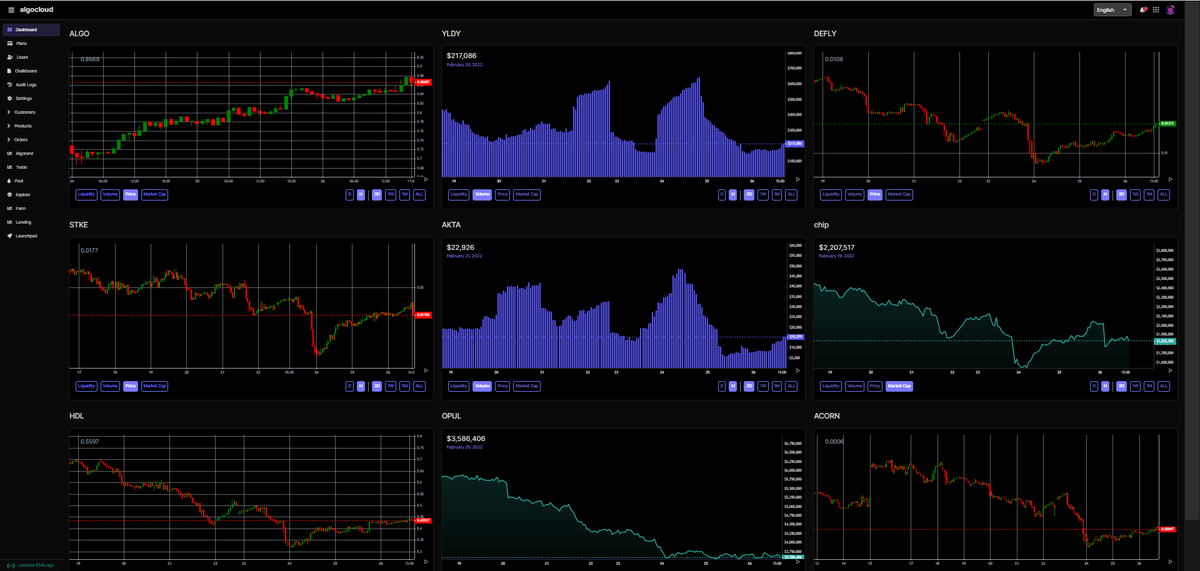Click the play arrow on DEFLY chart axis

click(1171, 179)
